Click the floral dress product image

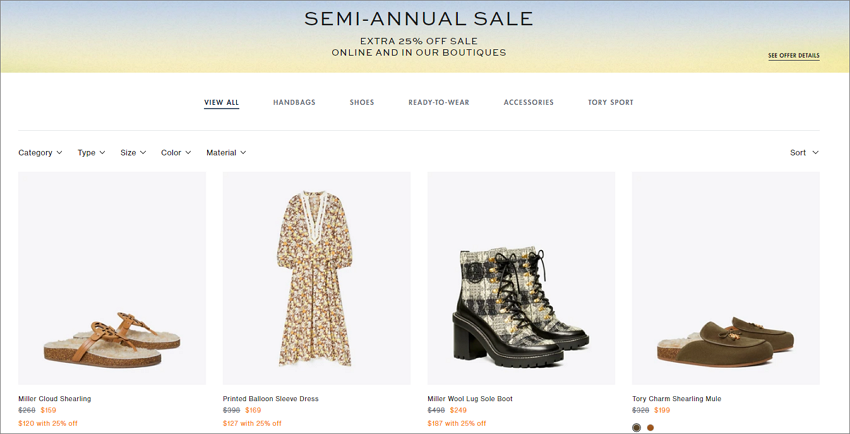coord(317,278)
